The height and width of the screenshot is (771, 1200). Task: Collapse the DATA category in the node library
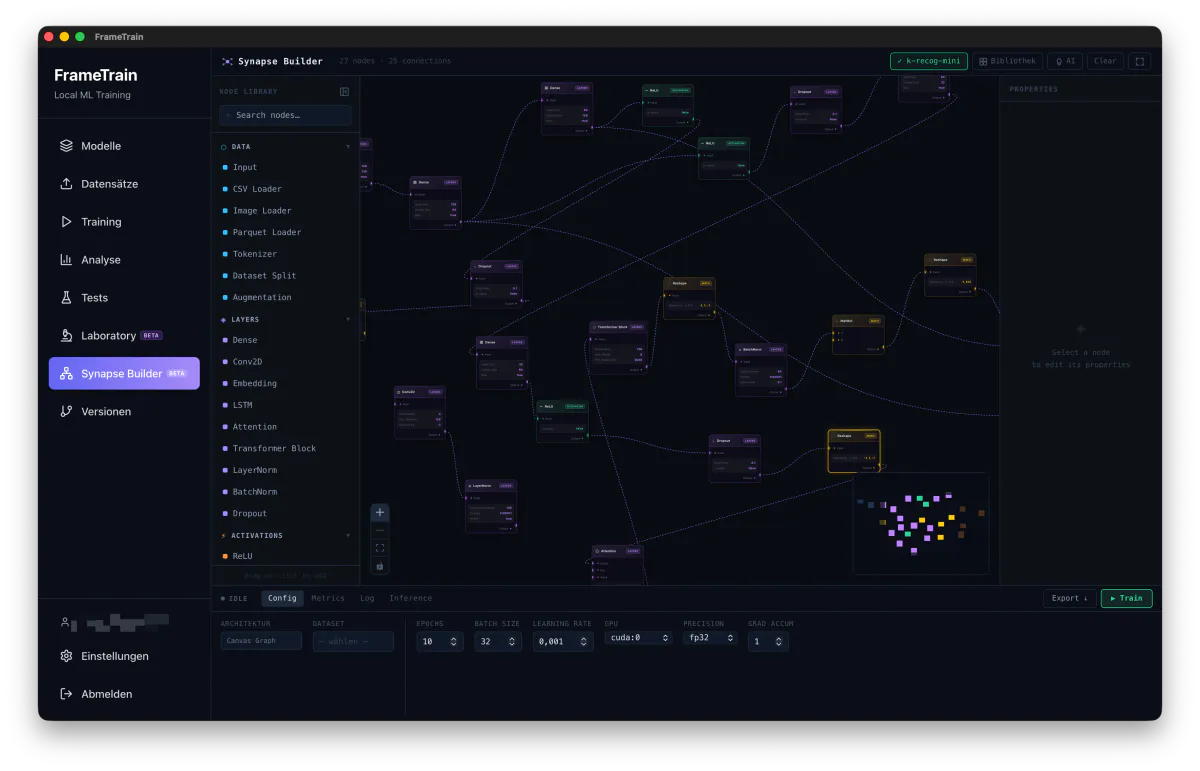(x=285, y=146)
